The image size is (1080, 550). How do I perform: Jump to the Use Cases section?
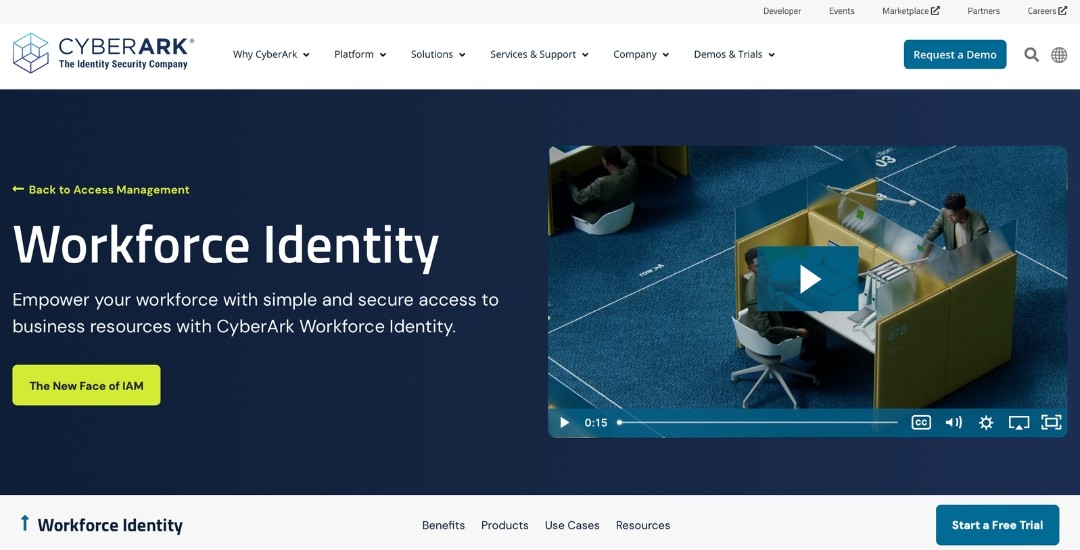point(572,525)
